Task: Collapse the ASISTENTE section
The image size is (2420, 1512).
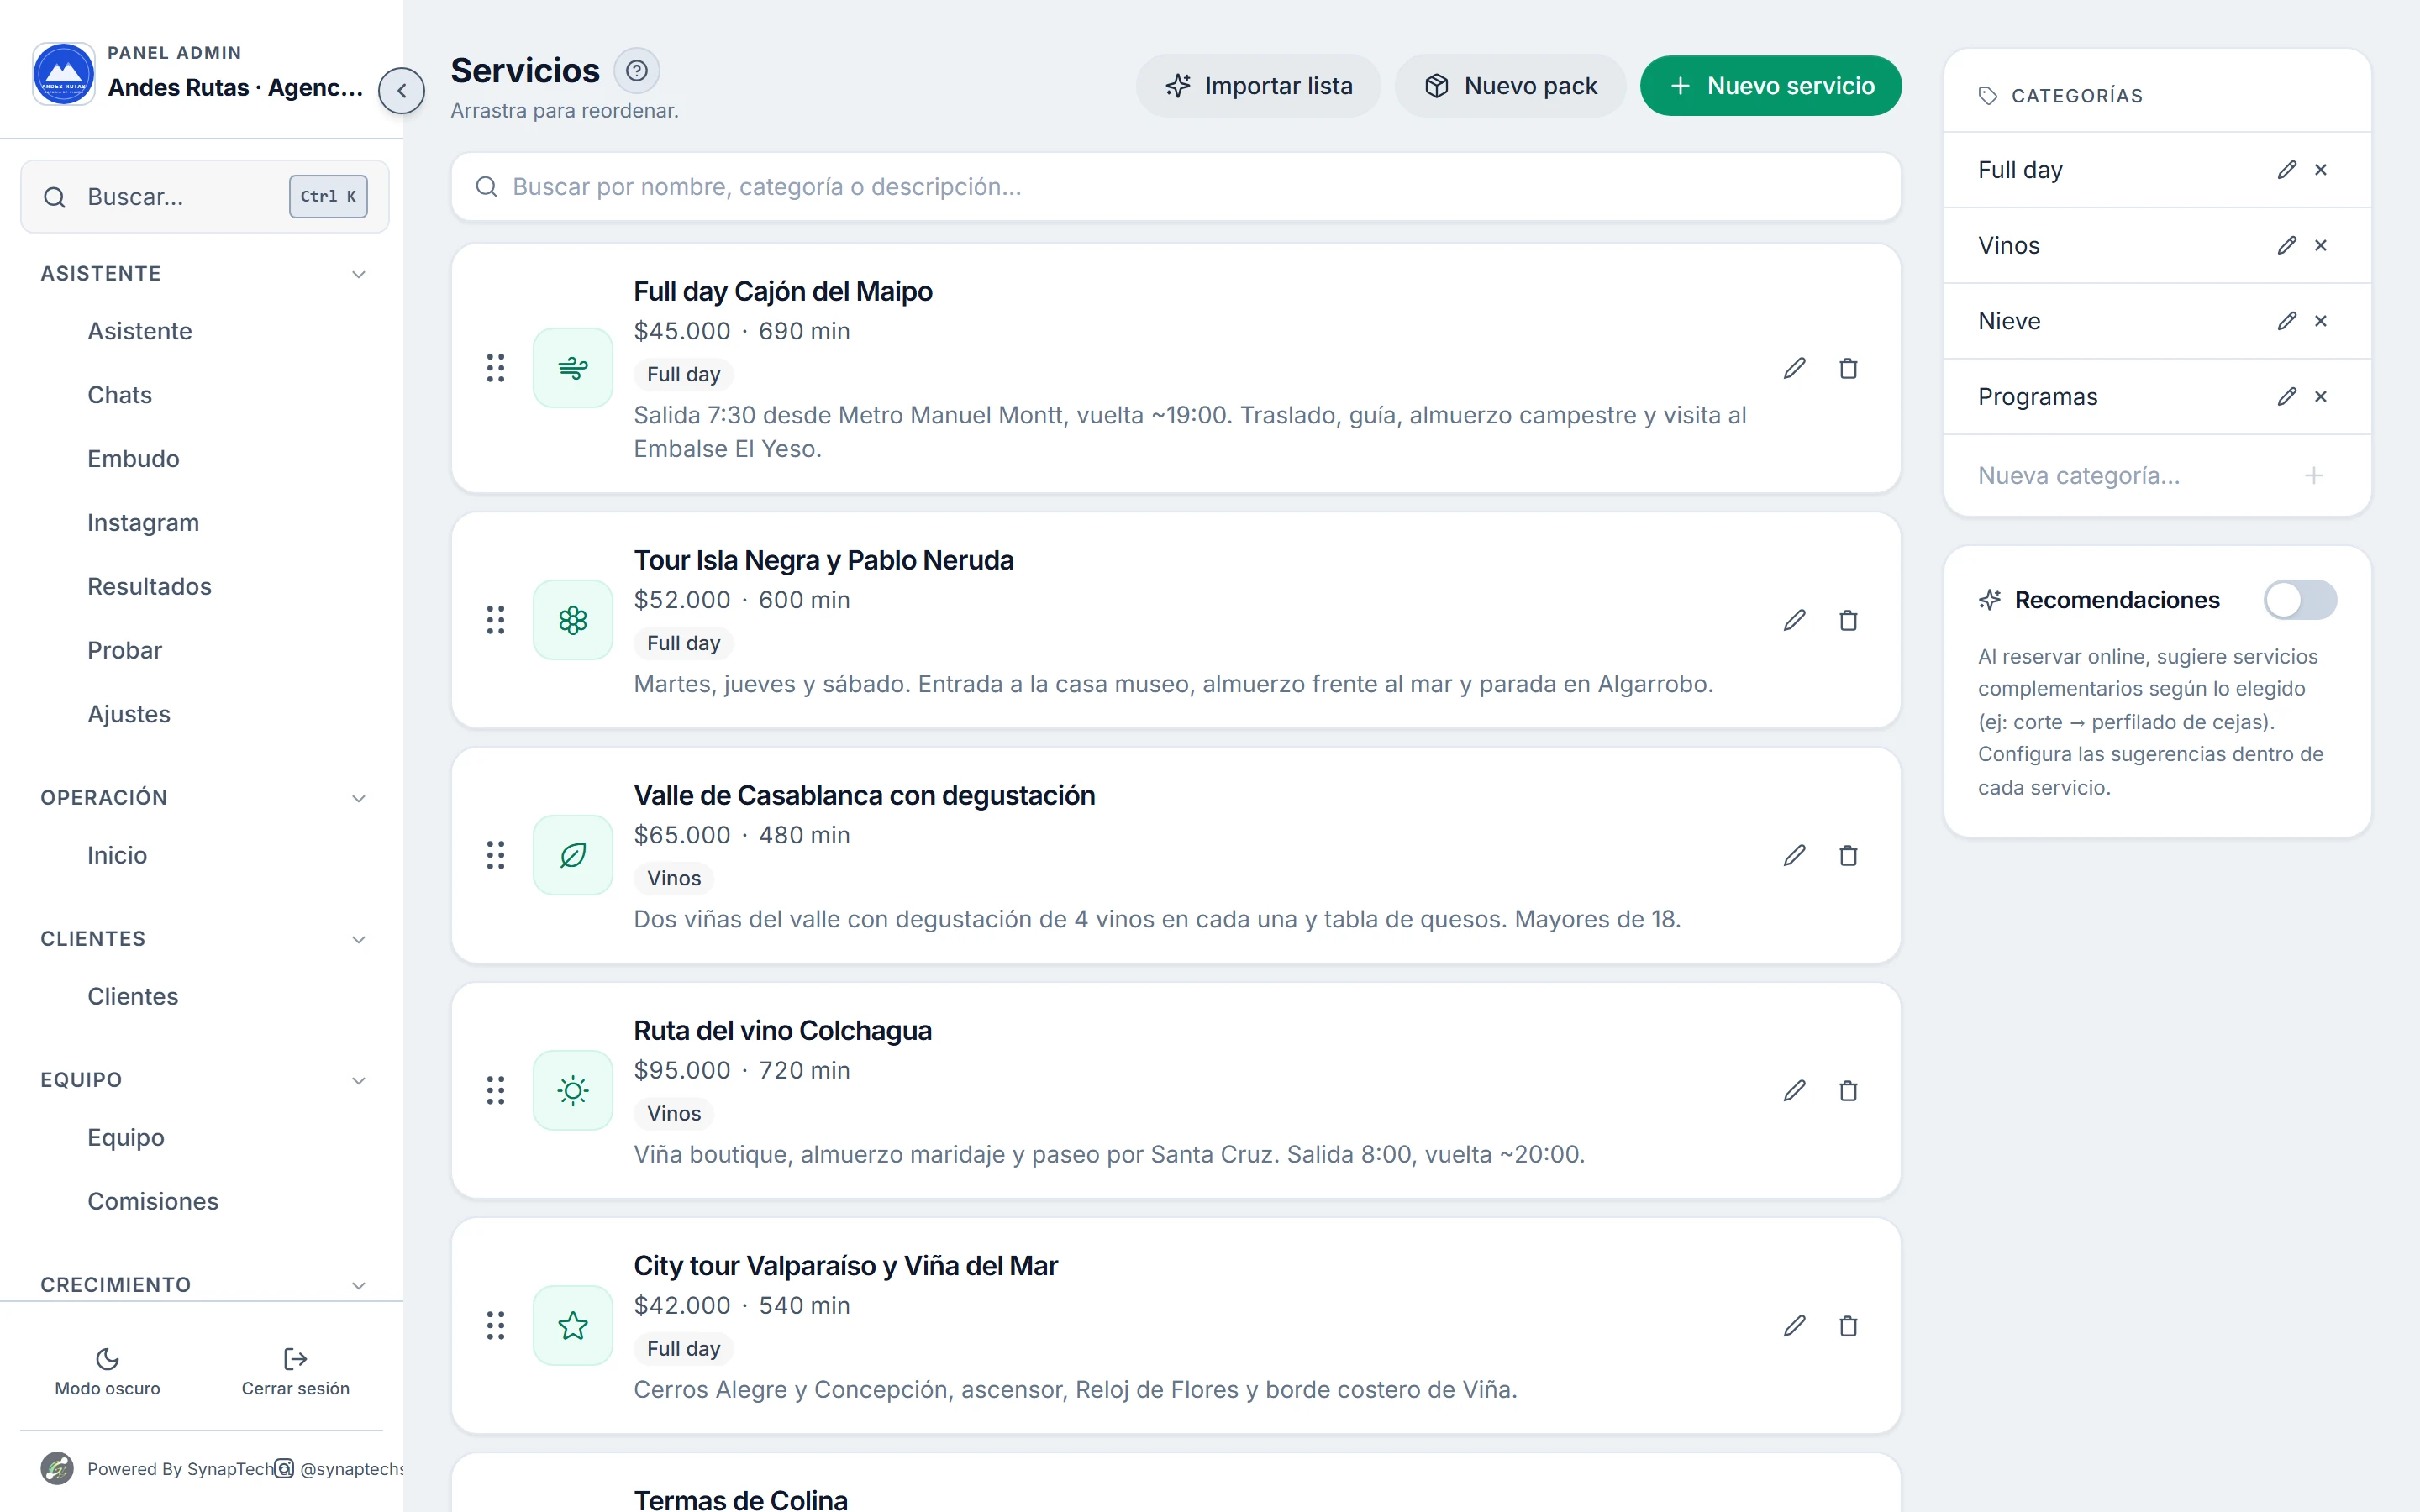Action: [359, 274]
